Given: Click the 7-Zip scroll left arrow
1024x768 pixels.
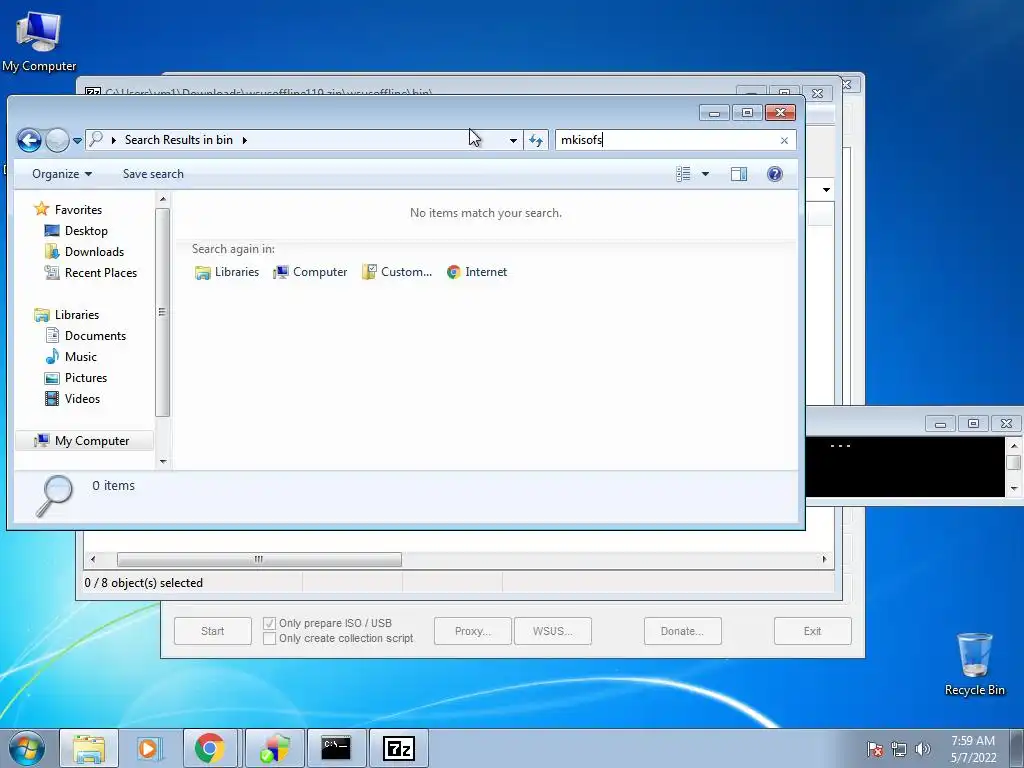Looking at the screenshot, I should pyautogui.click(x=93, y=559).
